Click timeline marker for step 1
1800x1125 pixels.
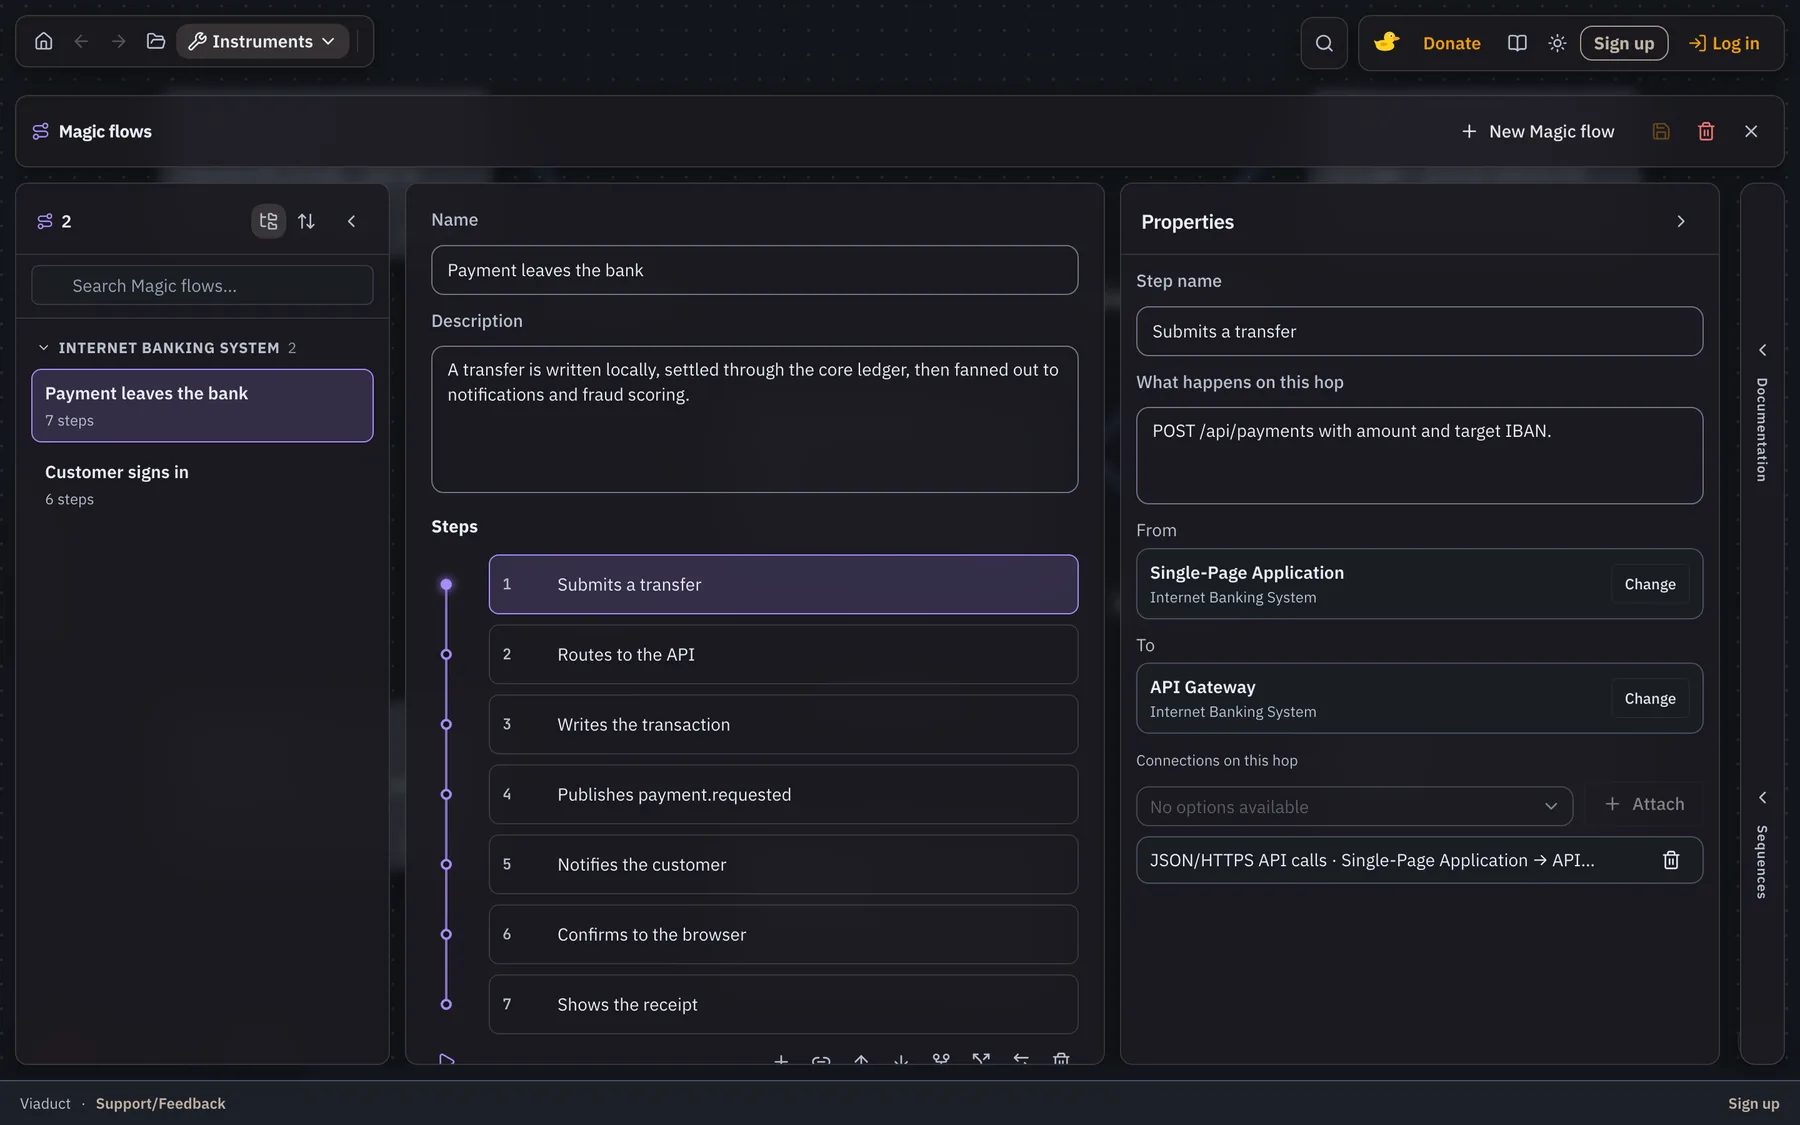click(x=446, y=584)
